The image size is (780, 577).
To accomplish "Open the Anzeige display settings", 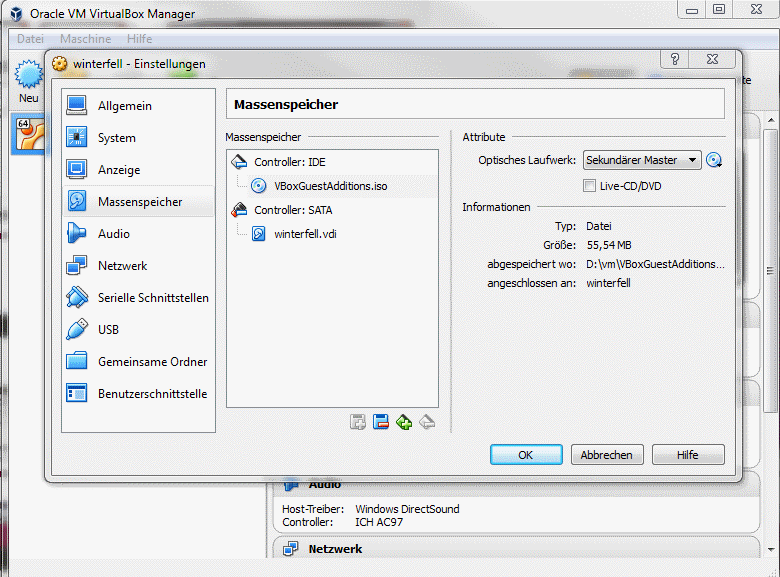I will click(138, 170).
